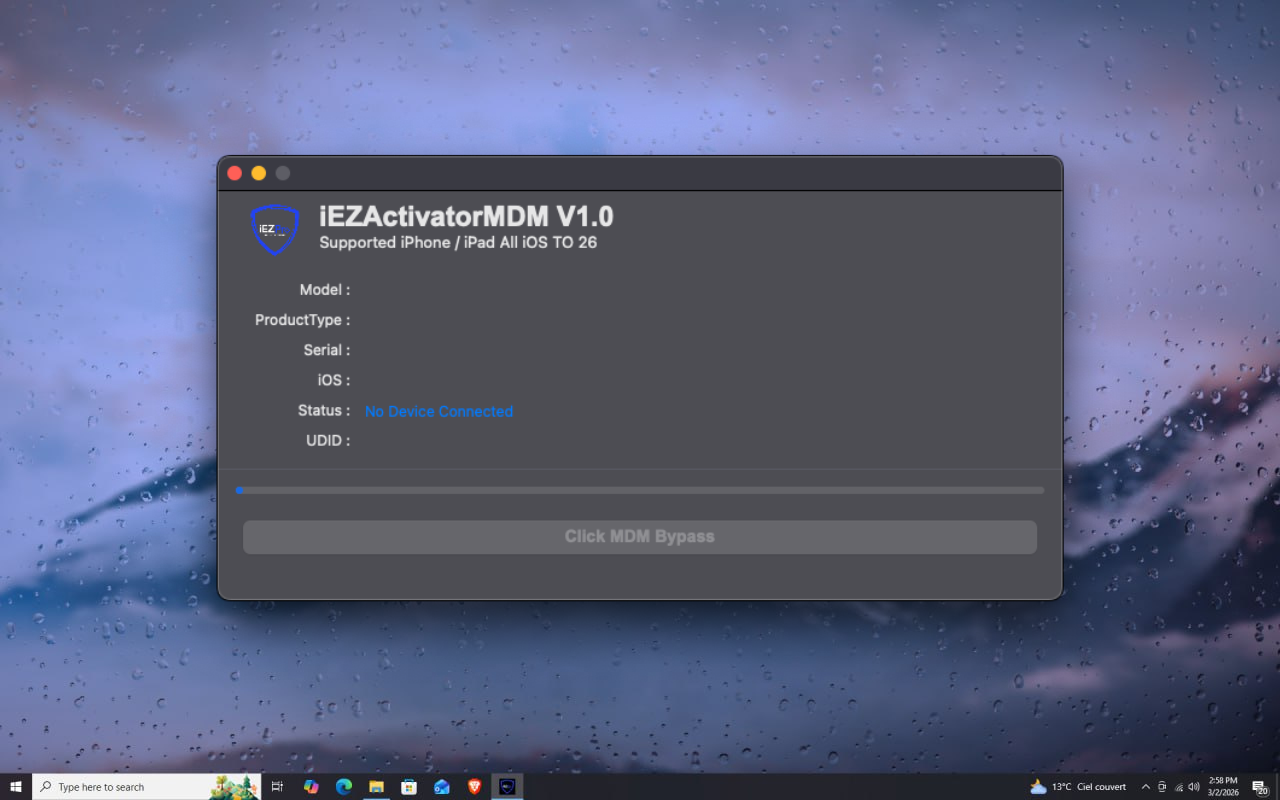Click the iEZActivatorMDM shield logo icon

pos(275,229)
